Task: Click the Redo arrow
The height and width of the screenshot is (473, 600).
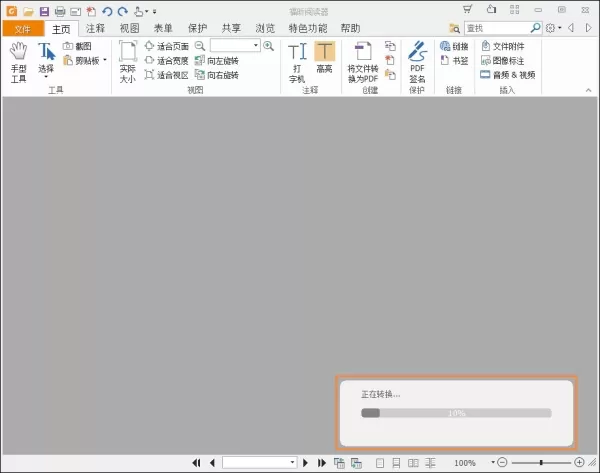Action: pyautogui.click(x=122, y=11)
